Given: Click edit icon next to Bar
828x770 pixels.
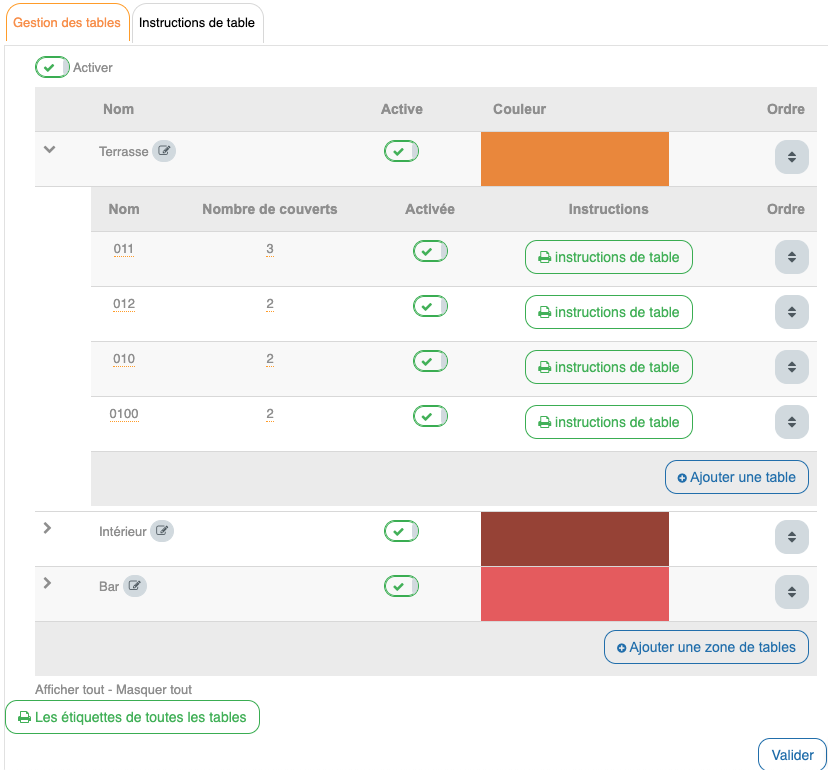Looking at the screenshot, I should (135, 586).
